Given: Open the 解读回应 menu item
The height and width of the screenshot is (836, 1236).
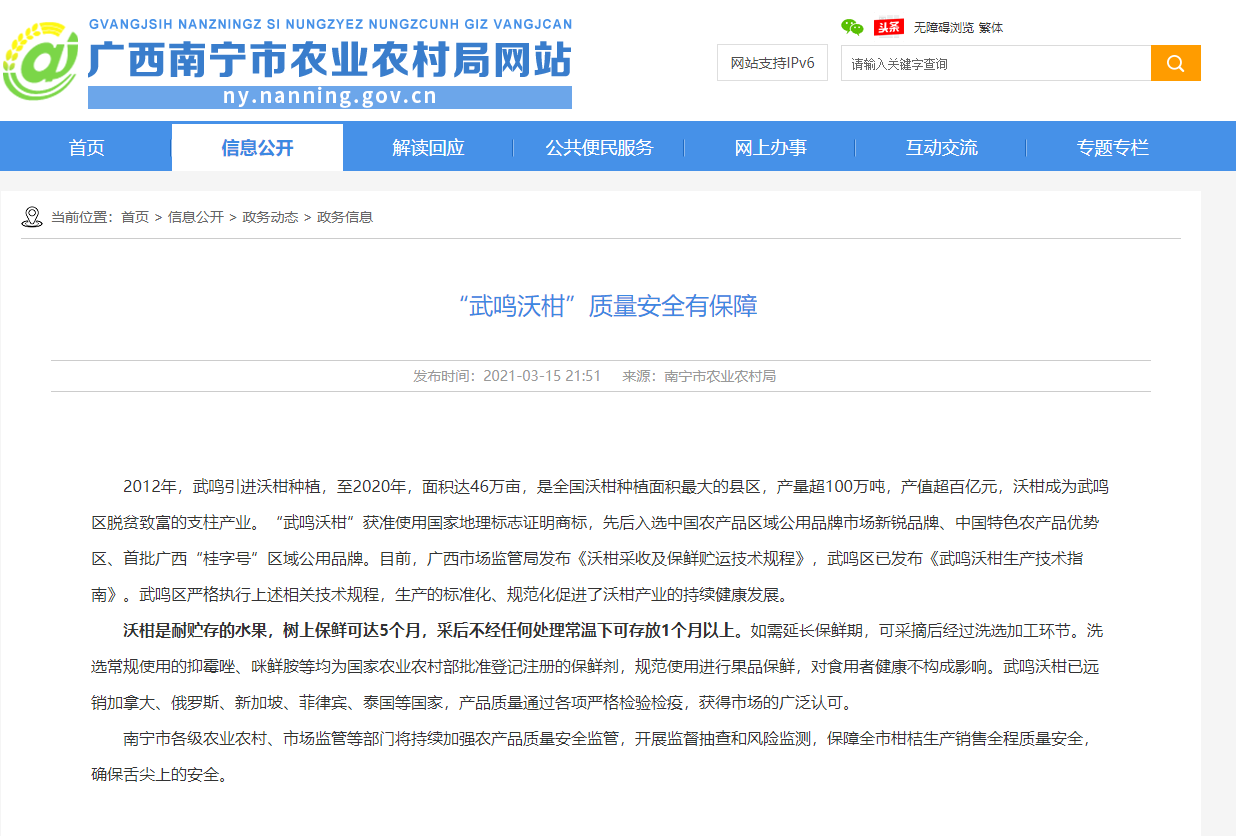Looking at the screenshot, I should [x=428, y=148].
